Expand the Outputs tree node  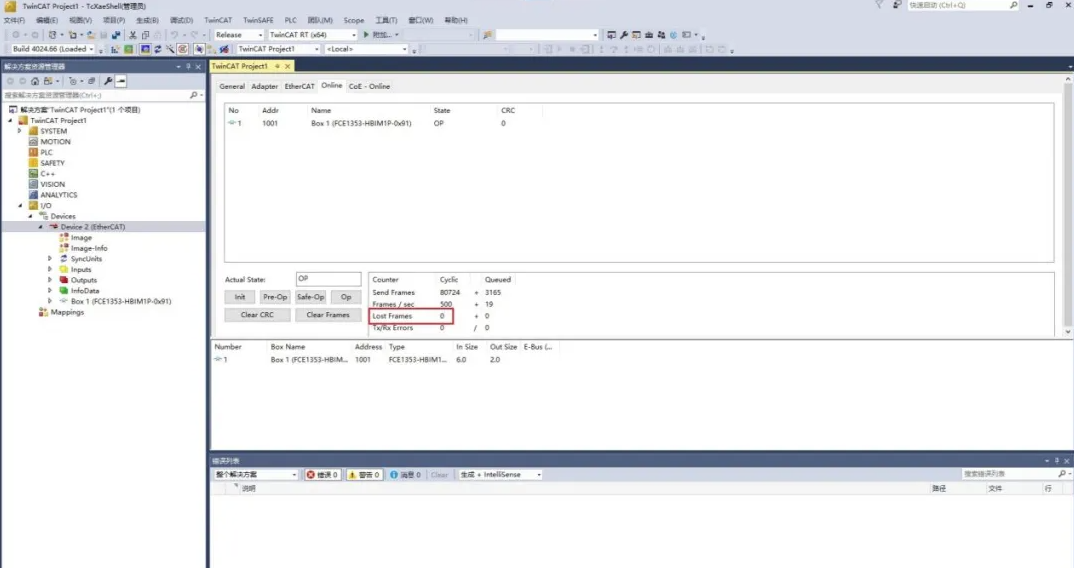pos(49,280)
